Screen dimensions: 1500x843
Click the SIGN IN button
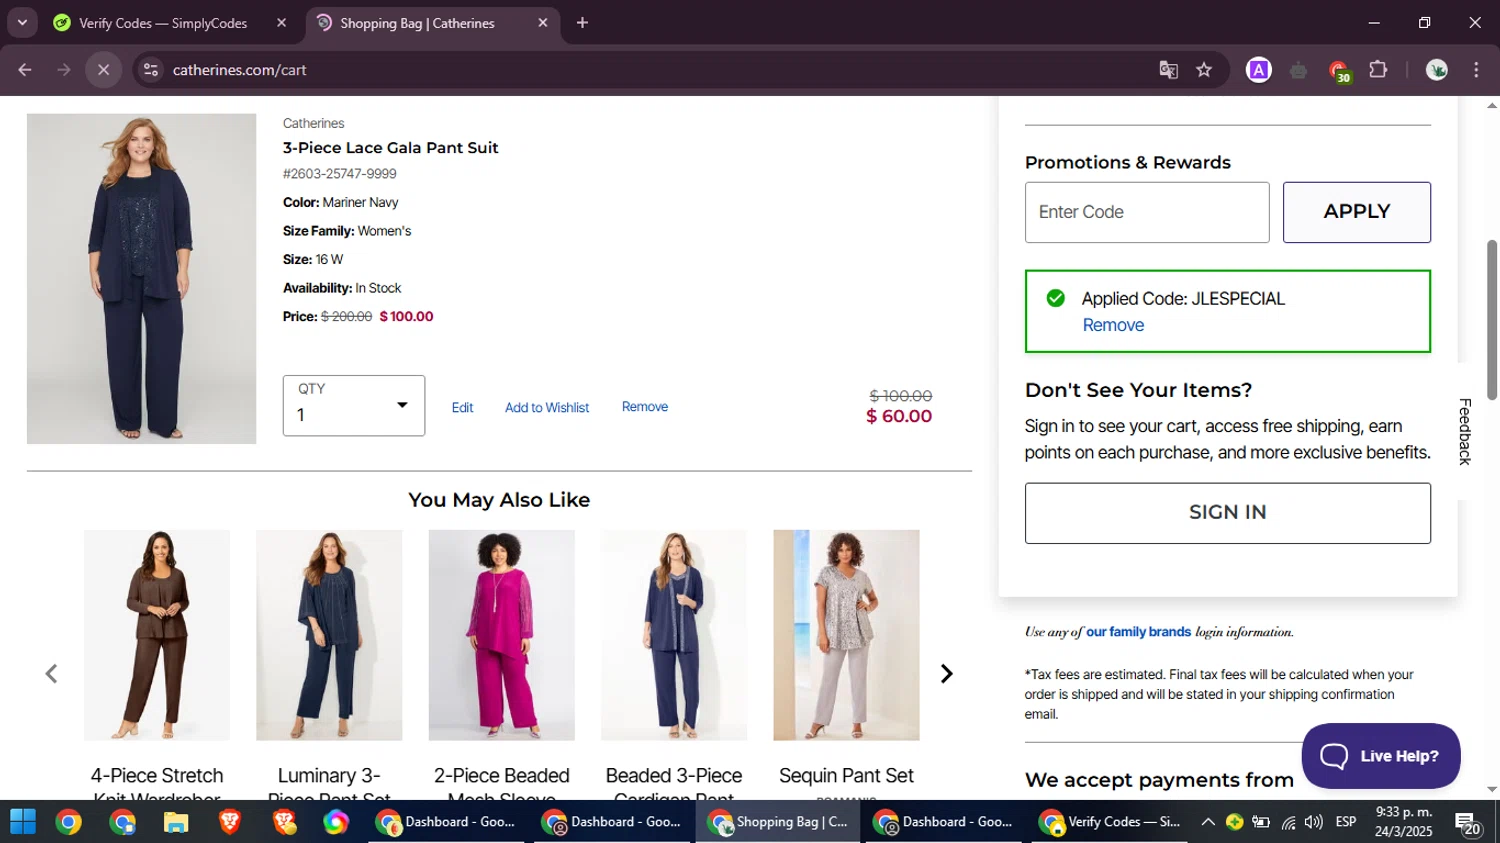(x=1227, y=513)
